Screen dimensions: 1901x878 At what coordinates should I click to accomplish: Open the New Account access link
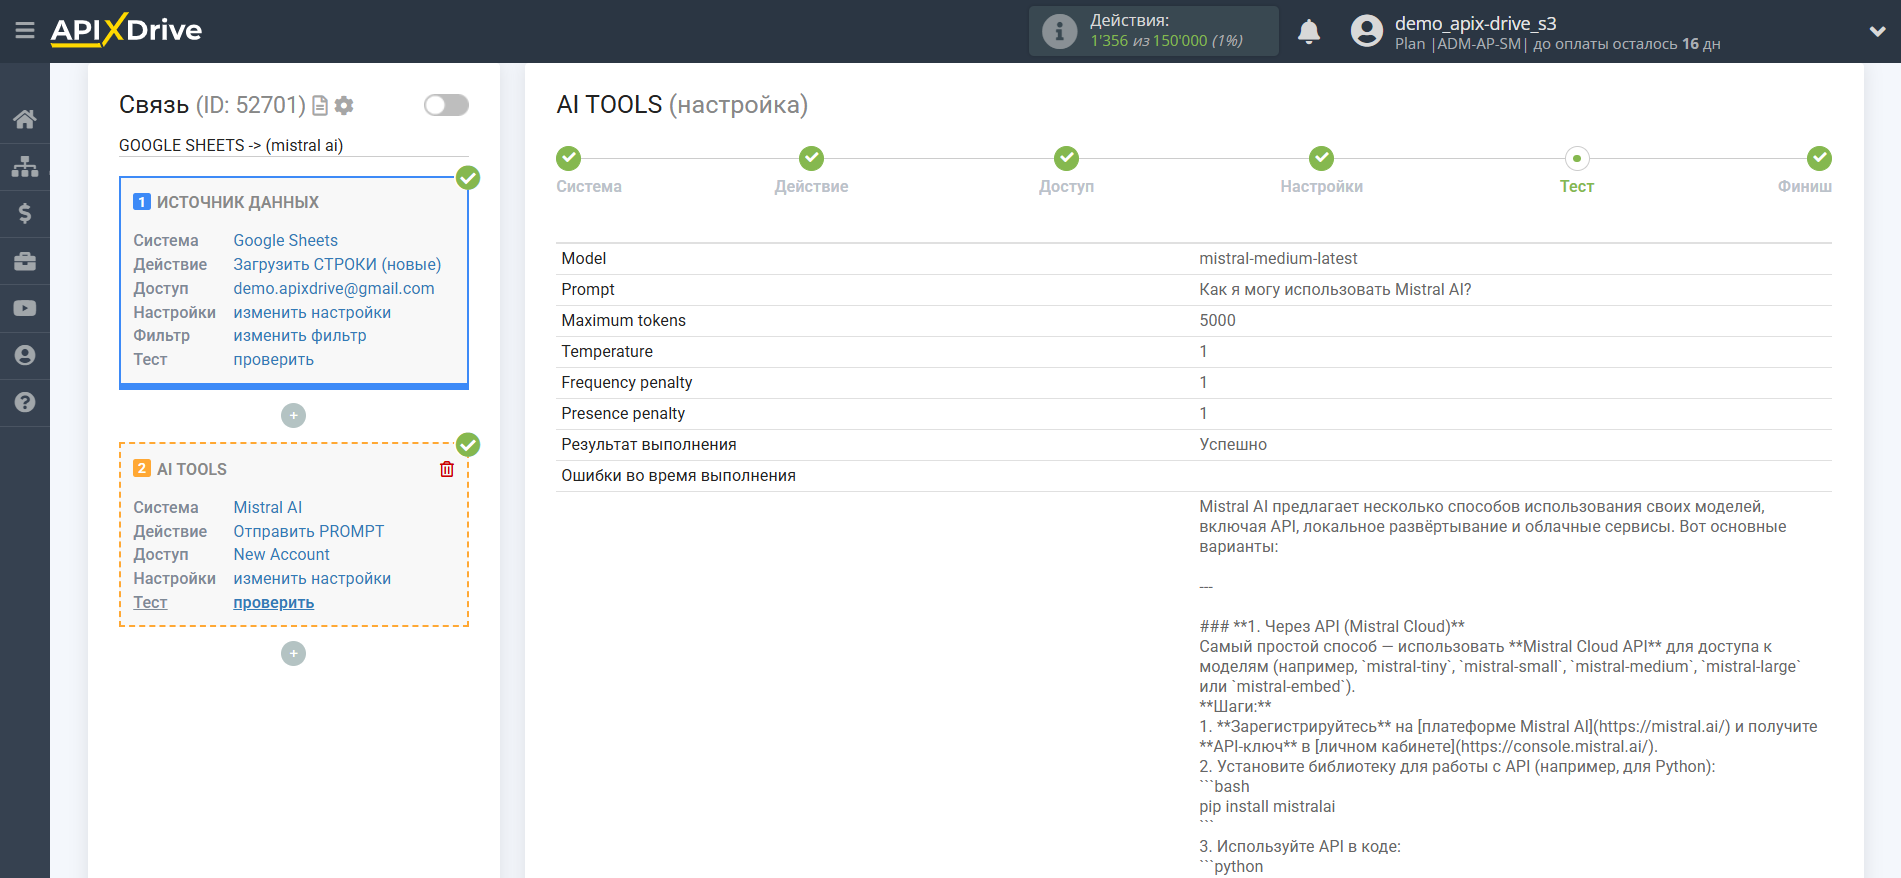pos(281,554)
